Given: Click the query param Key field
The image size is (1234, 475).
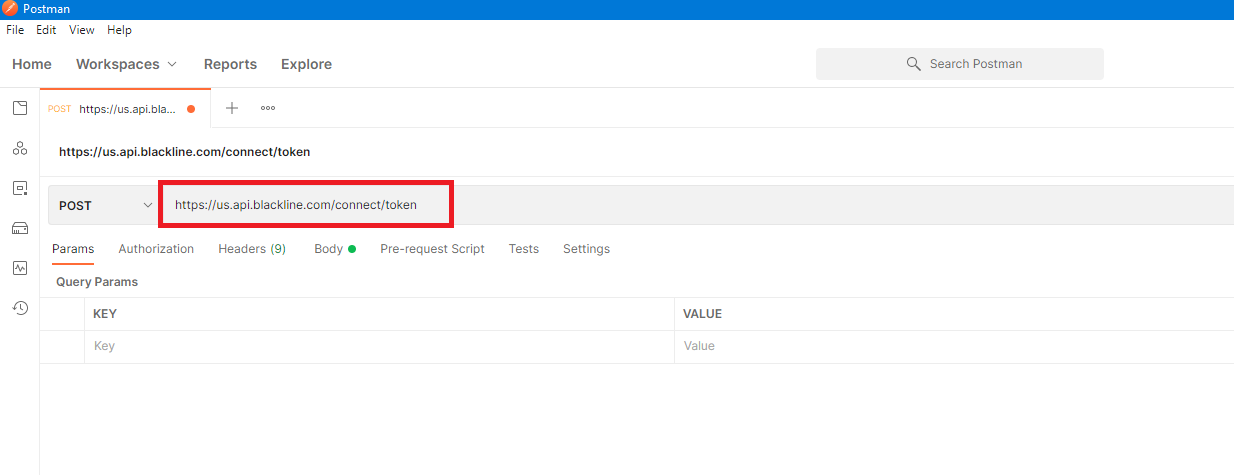Looking at the screenshot, I should pyautogui.click(x=379, y=346).
